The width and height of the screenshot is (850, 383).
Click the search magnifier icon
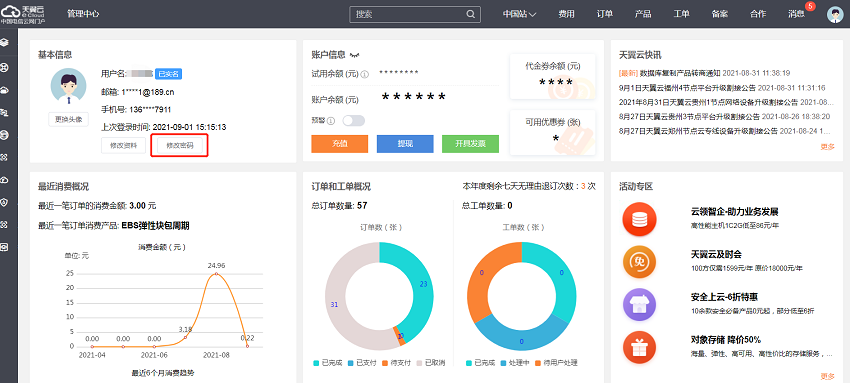point(471,15)
